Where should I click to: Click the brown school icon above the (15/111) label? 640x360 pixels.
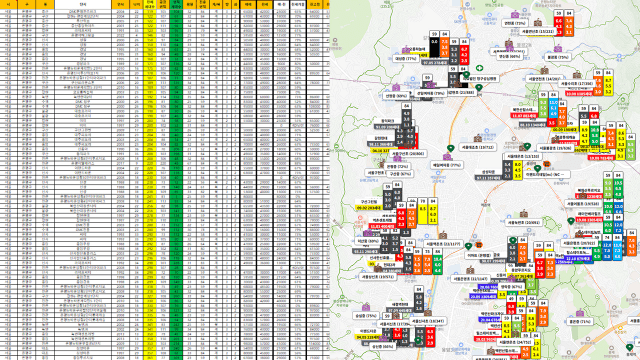(538, 23)
